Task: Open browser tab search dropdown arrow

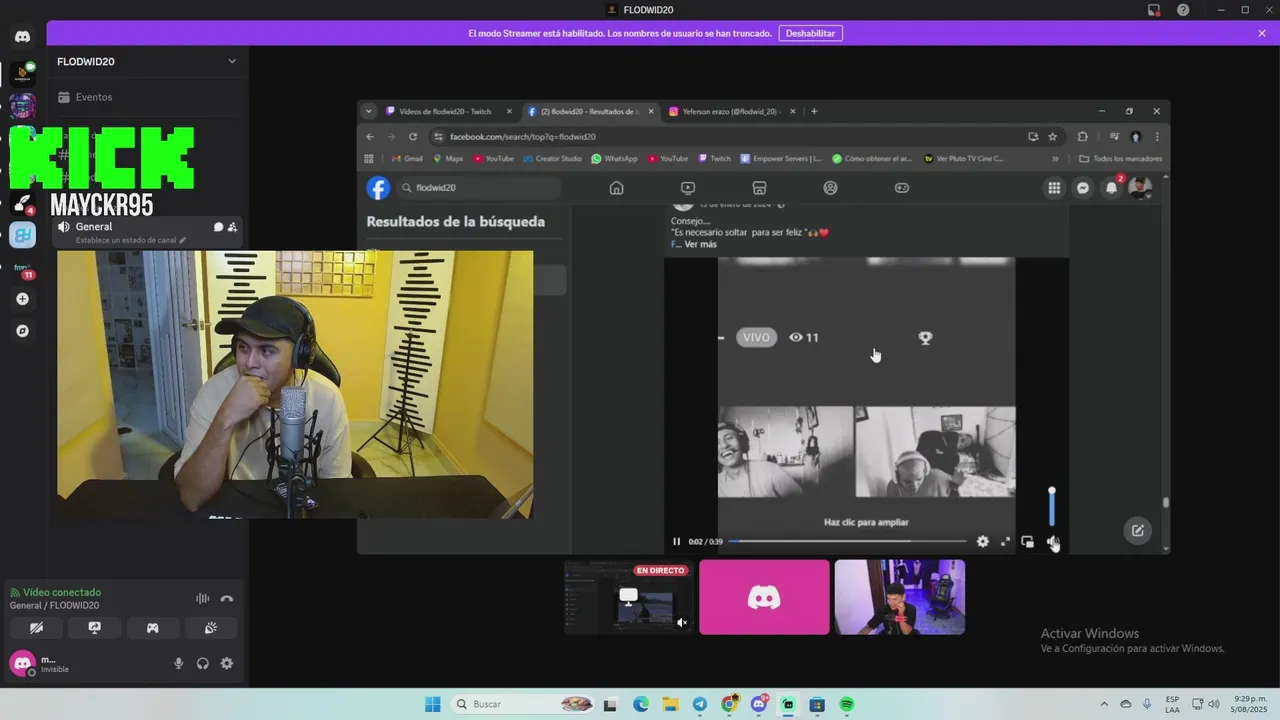Action: coord(369,111)
